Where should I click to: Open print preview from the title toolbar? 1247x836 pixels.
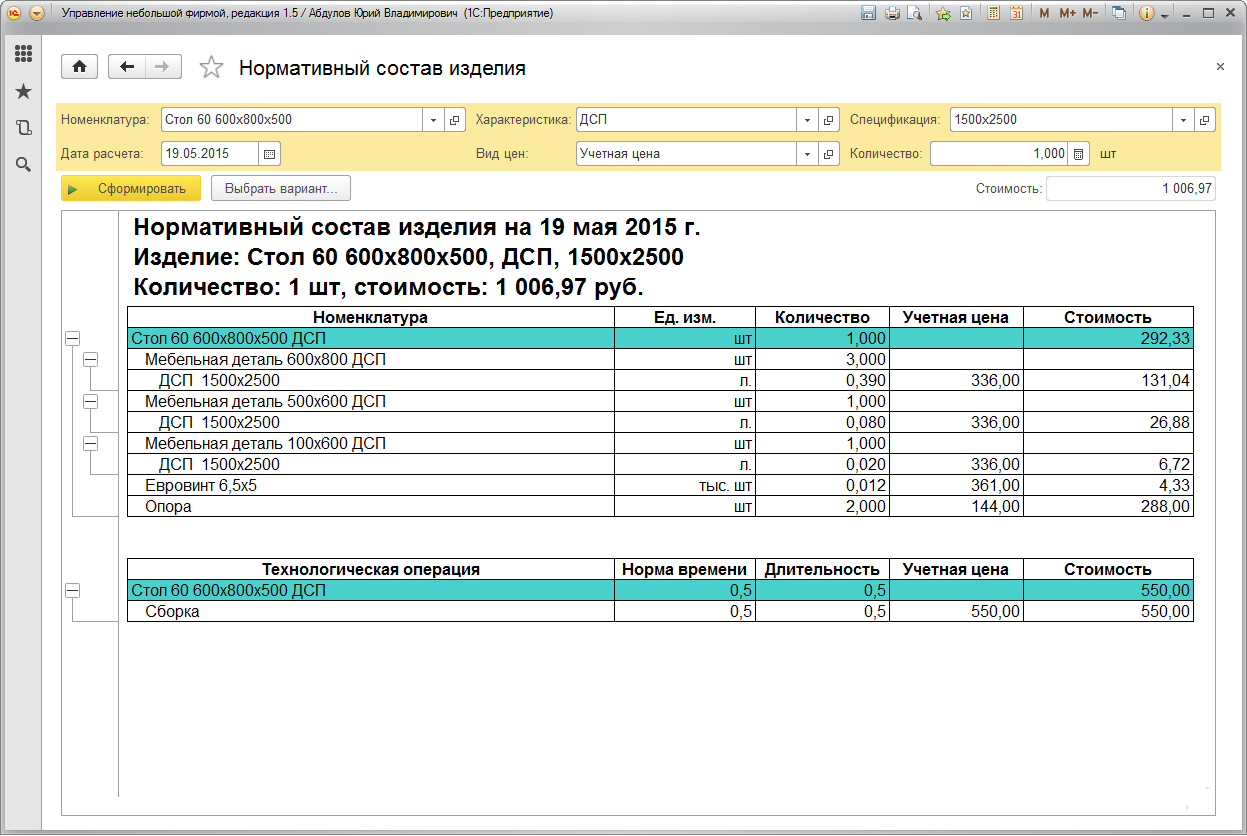click(913, 14)
